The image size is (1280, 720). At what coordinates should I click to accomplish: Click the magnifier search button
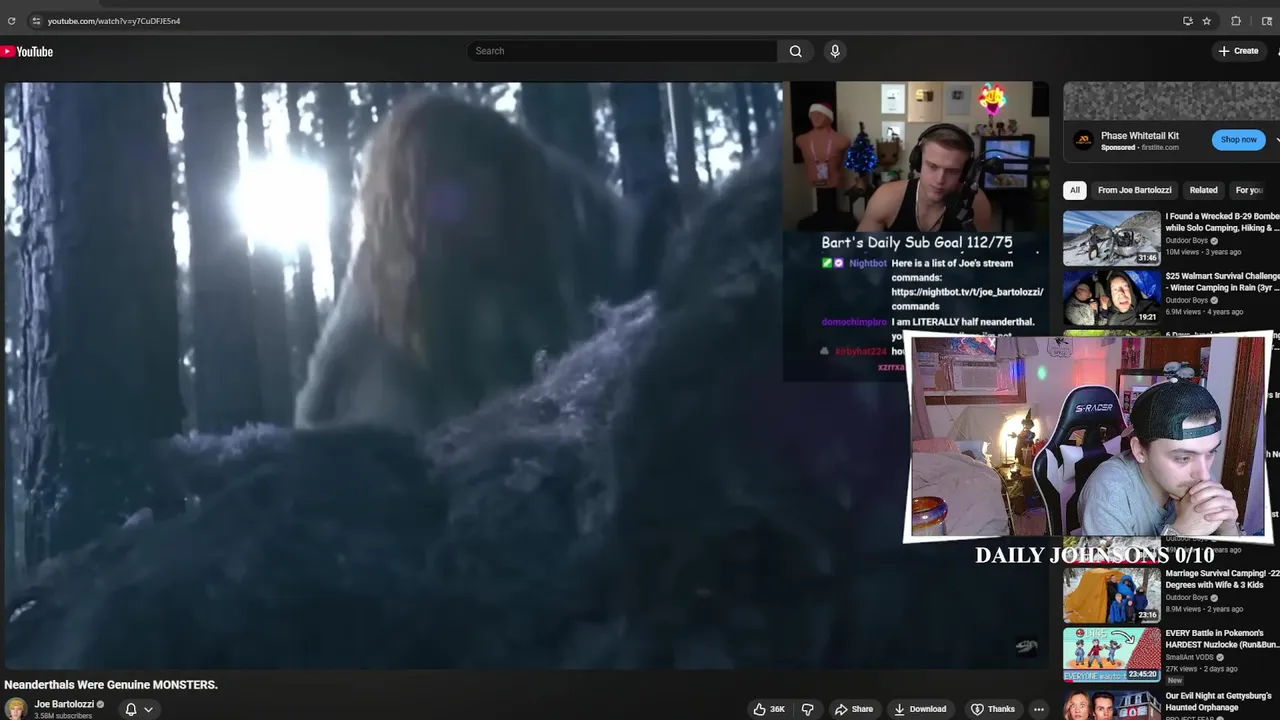[x=795, y=51]
